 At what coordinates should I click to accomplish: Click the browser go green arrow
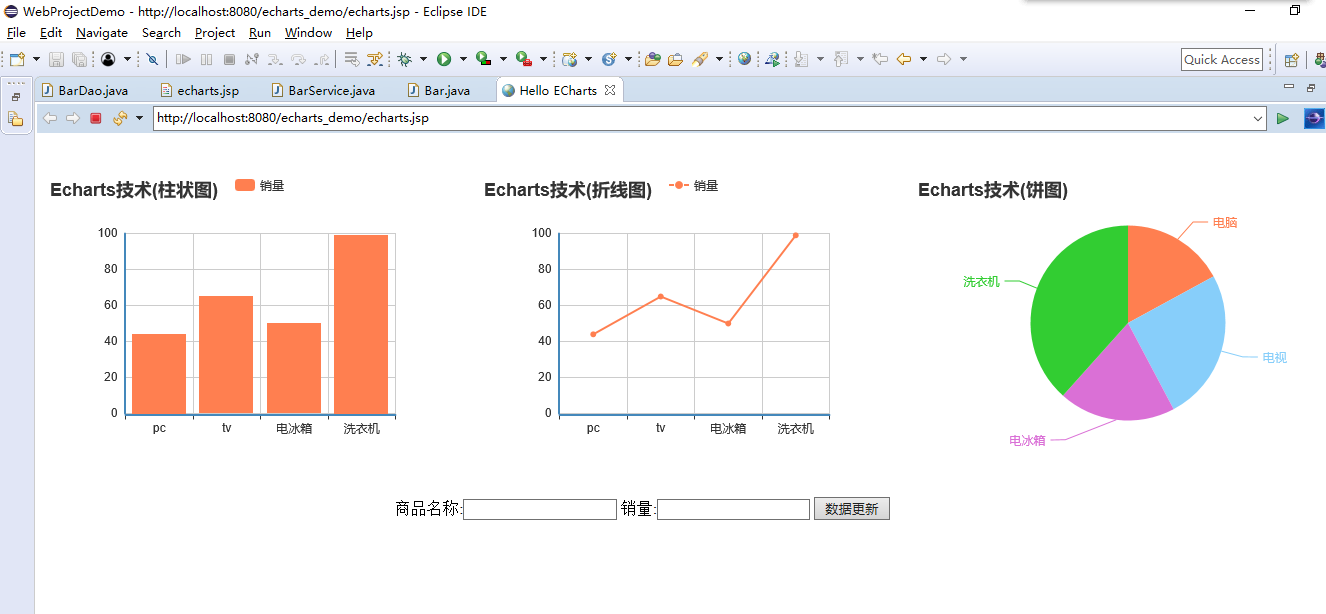(1283, 118)
